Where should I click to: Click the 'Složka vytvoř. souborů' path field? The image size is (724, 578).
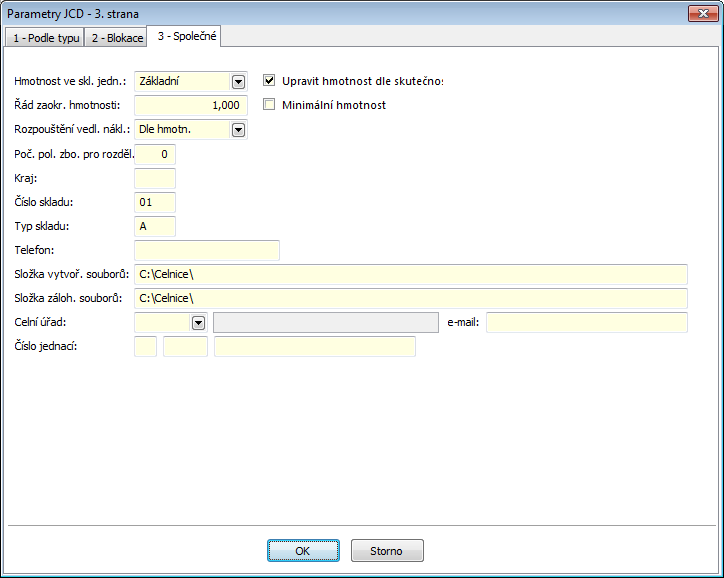pyautogui.click(x=411, y=274)
